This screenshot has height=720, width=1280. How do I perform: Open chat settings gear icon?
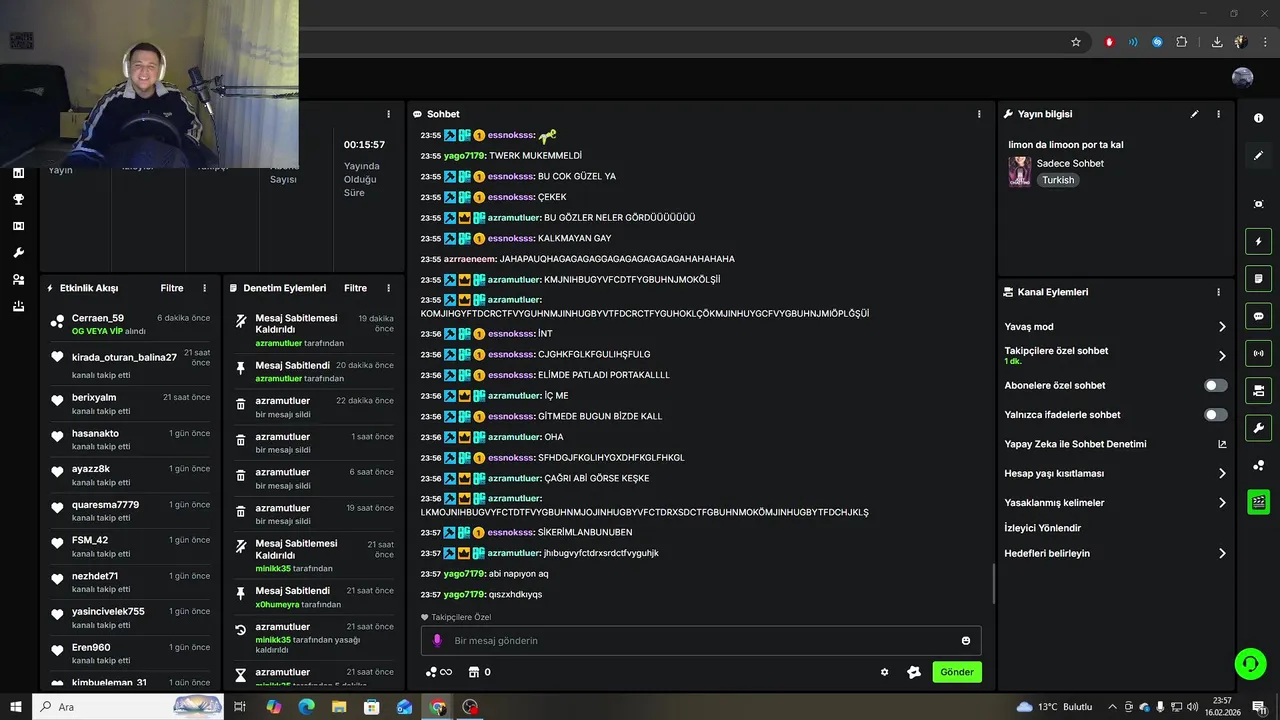coord(884,672)
